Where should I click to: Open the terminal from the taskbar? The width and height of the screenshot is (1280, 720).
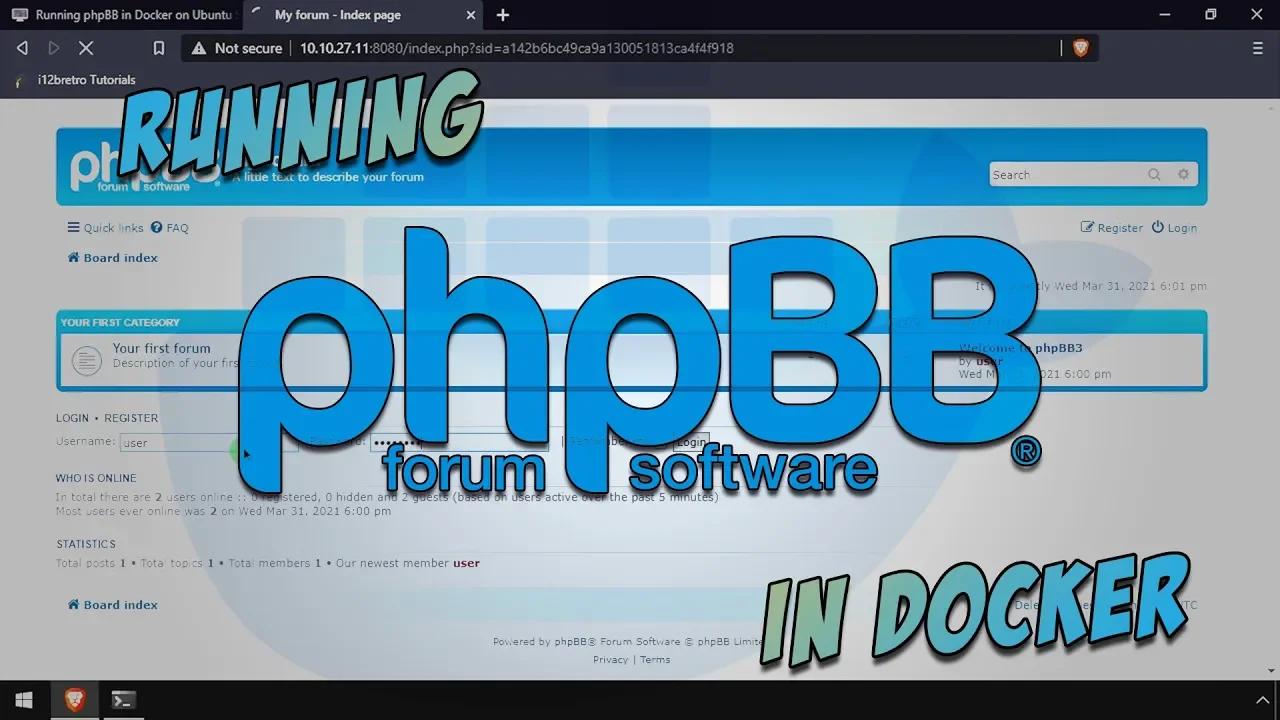pos(123,700)
